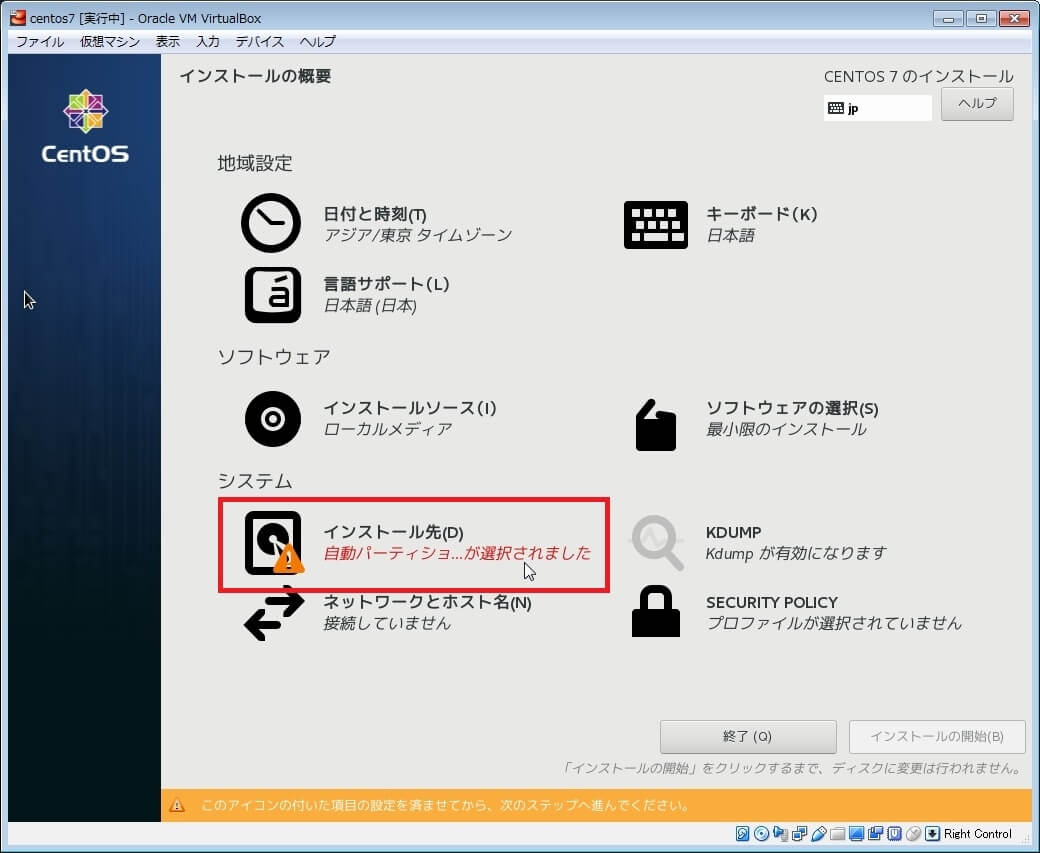This screenshot has width=1040, height=853.
Task: Open the デバイス menu
Action: (260, 41)
